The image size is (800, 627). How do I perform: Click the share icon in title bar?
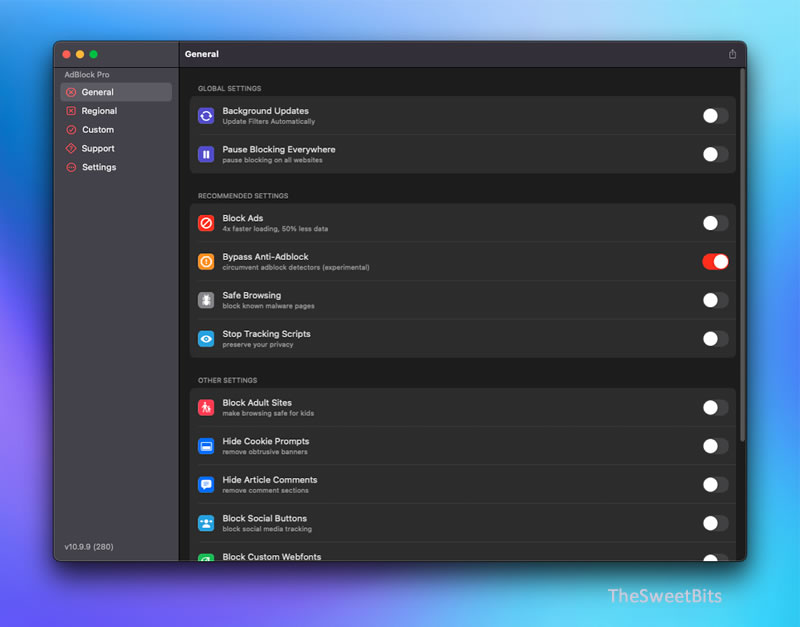point(732,54)
